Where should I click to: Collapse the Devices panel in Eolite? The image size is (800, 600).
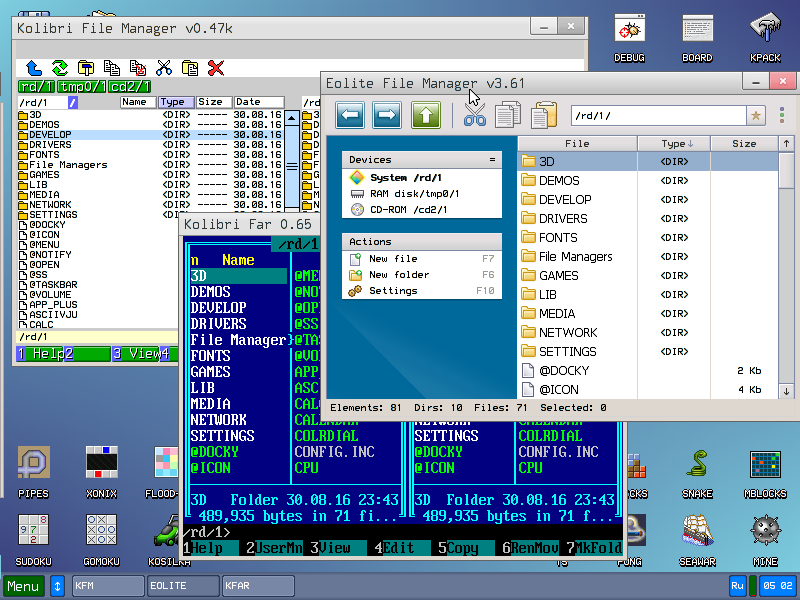pyautogui.click(x=491, y=160)
